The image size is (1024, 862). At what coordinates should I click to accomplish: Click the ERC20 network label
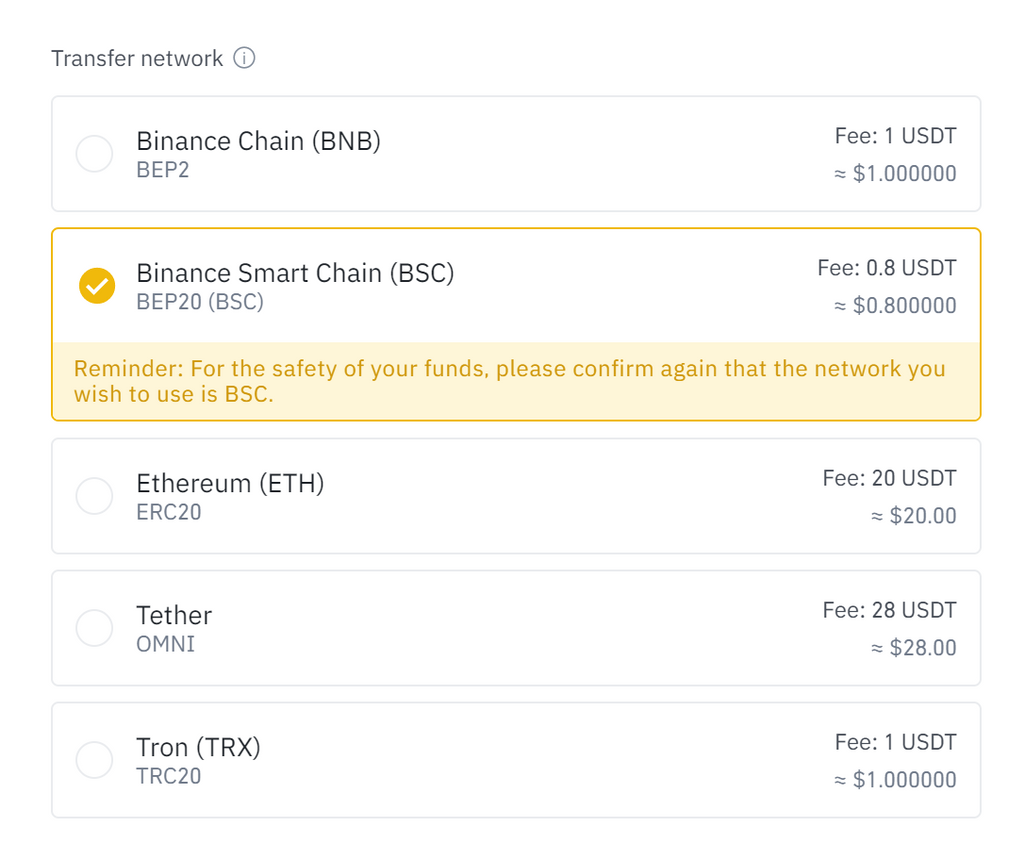pyautogui.click(x=168, y=512)
